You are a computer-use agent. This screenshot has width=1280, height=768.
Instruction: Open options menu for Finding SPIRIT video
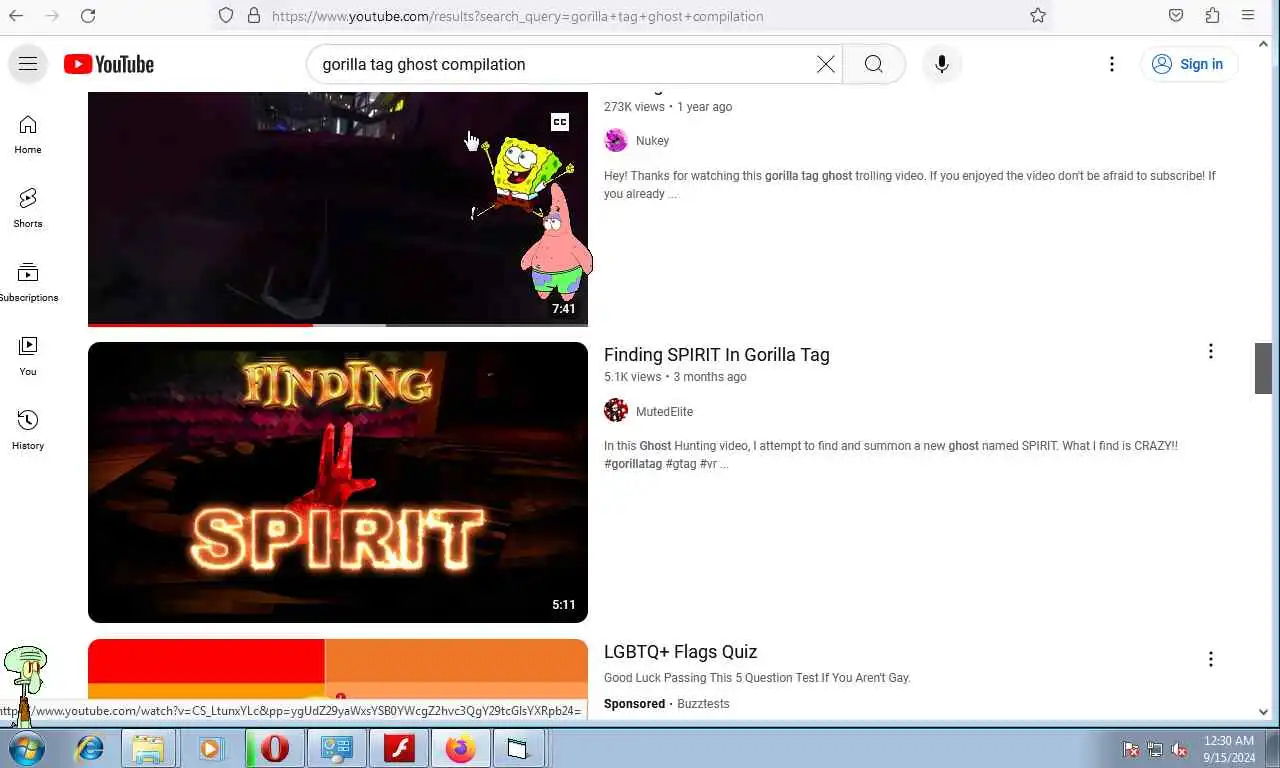1210,351
